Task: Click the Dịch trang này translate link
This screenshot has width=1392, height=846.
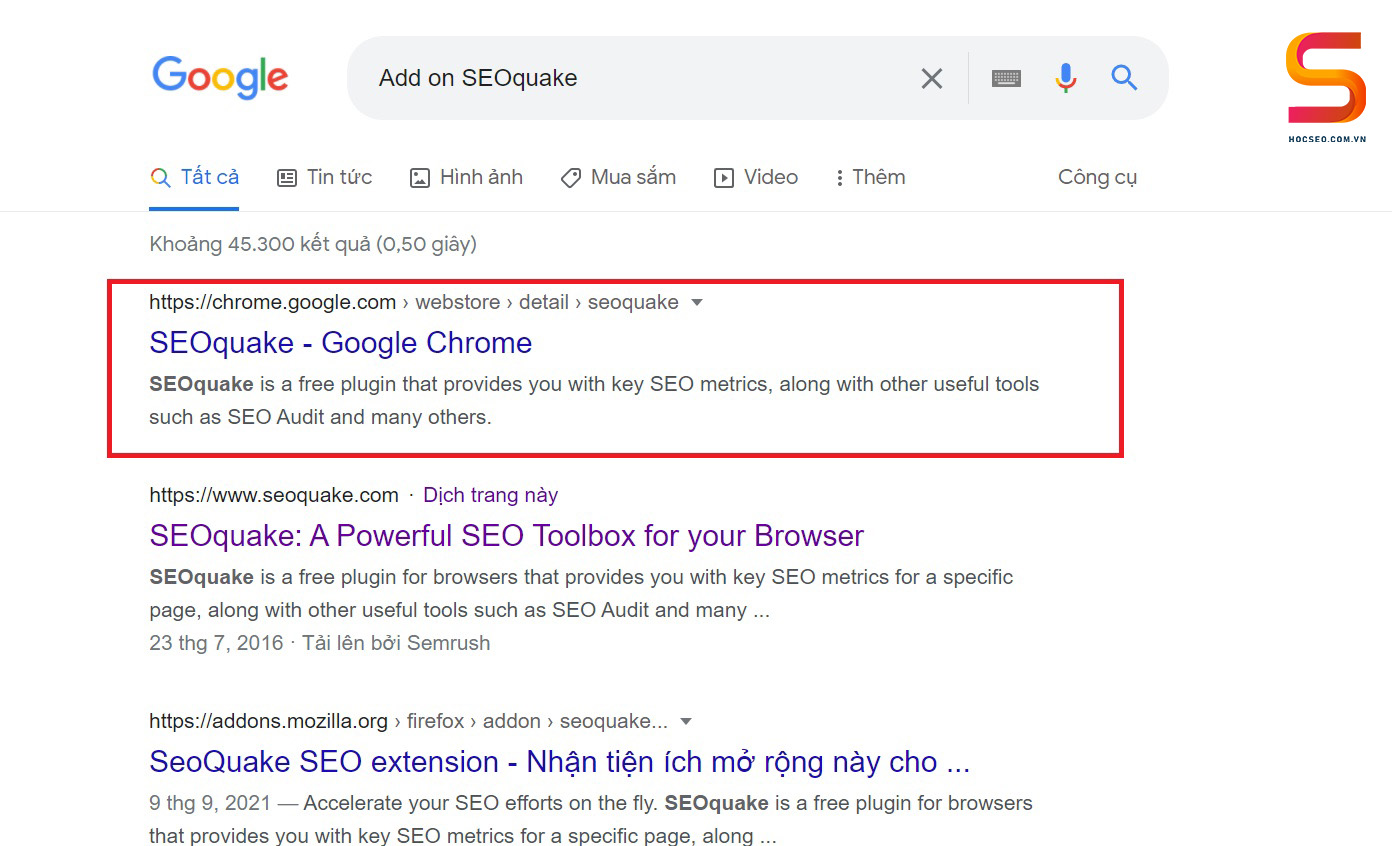Action: tap(490, 495)
